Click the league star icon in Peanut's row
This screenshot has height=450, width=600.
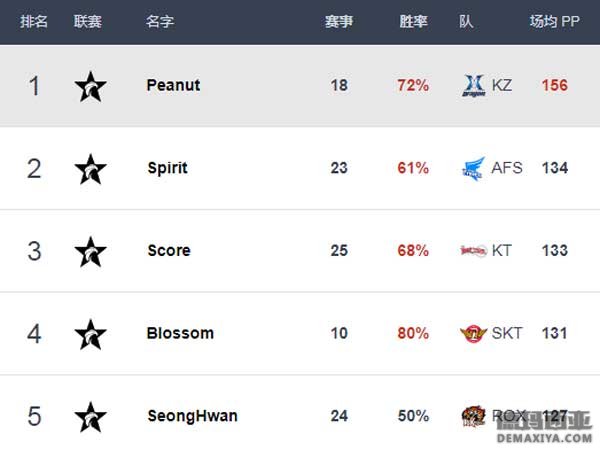[x=90, y=86]
